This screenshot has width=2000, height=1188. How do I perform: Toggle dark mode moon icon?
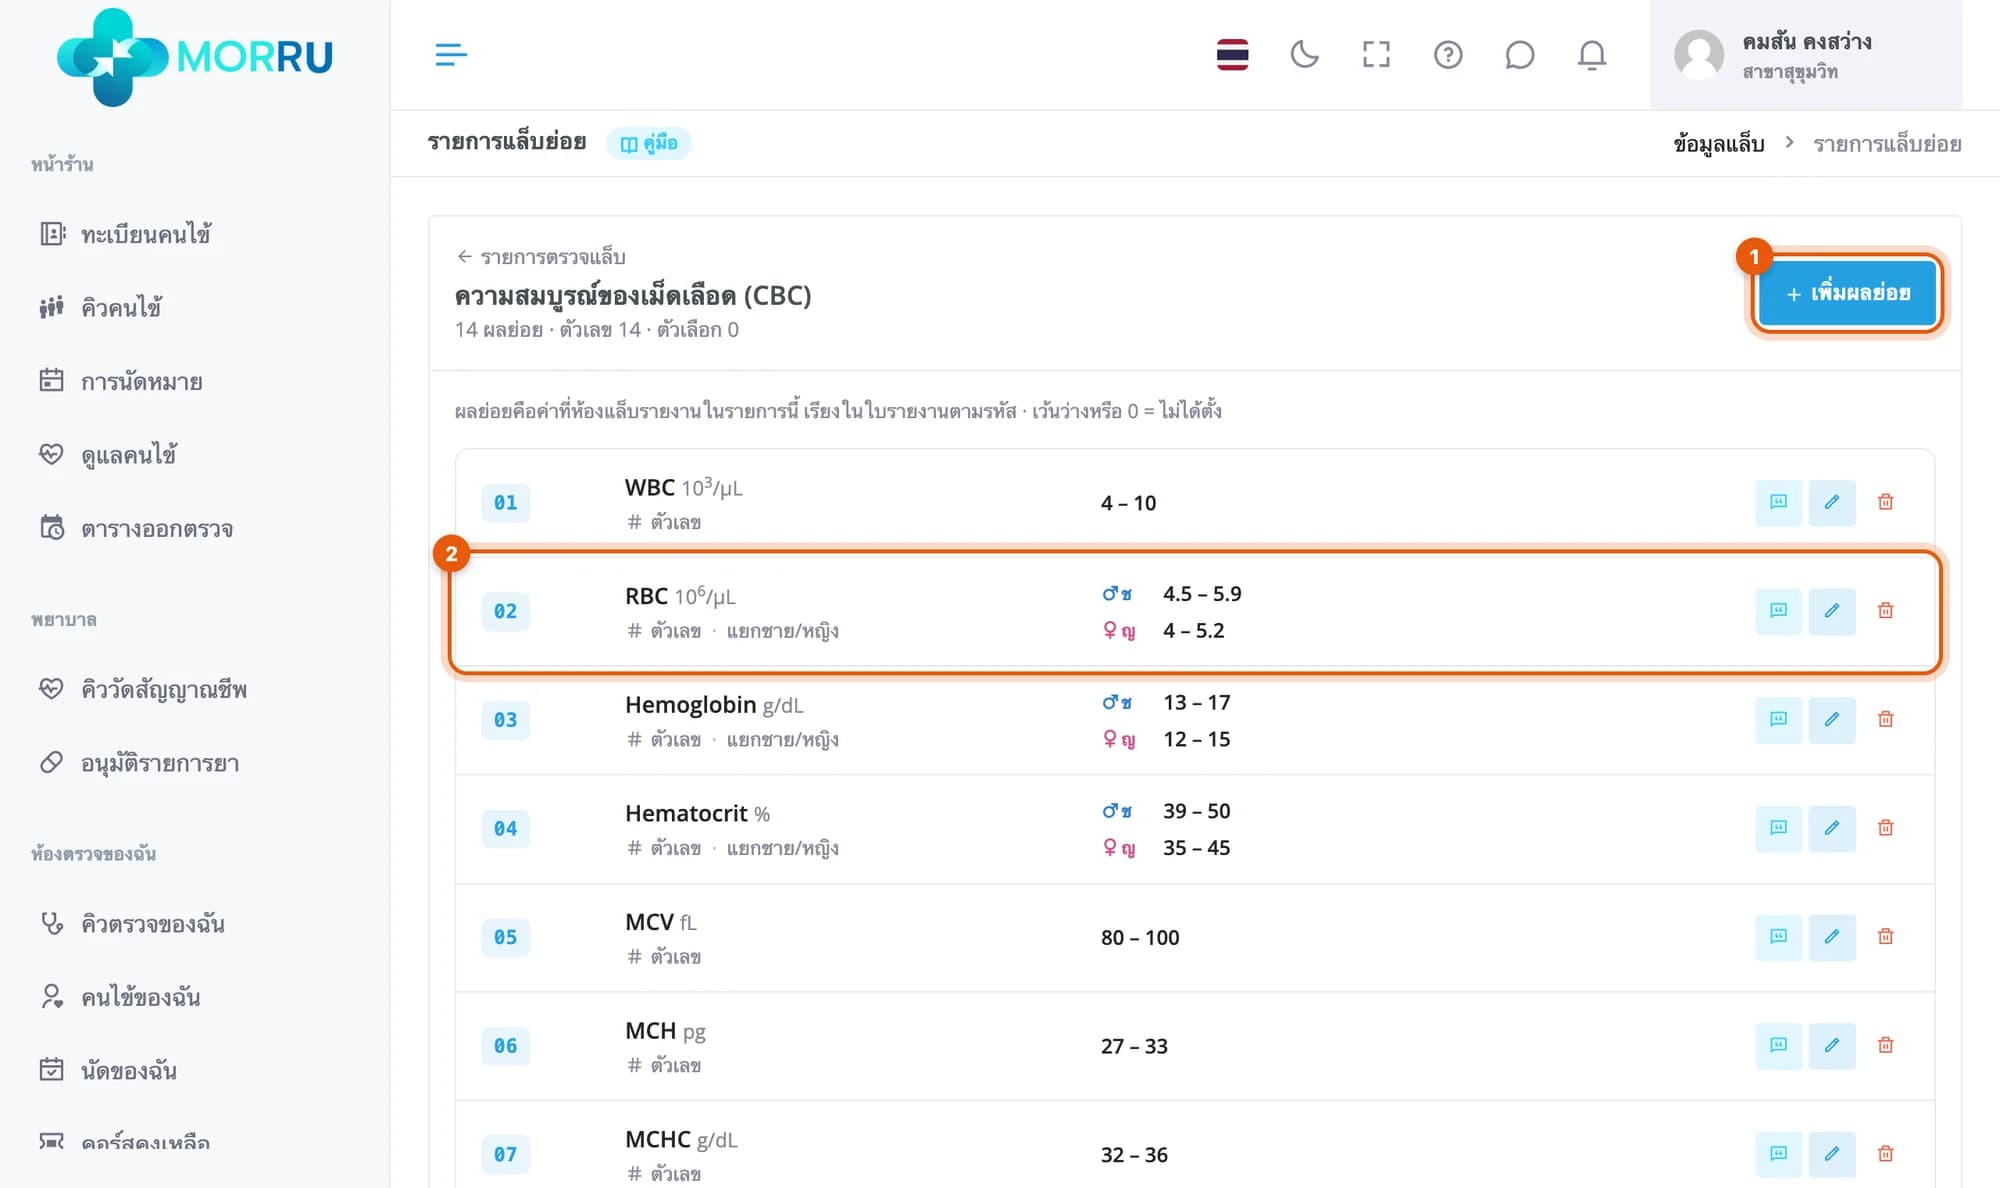[1304, 55]
